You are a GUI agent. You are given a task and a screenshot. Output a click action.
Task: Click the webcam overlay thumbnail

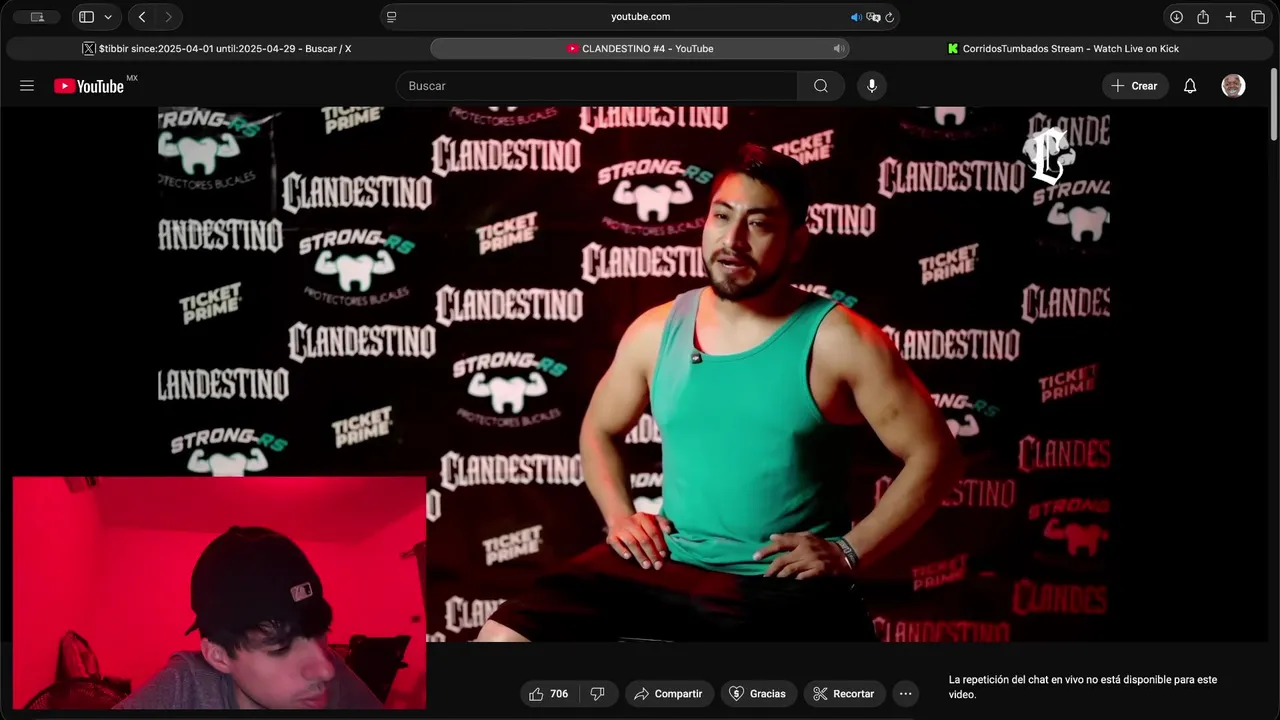coord(219,592)
